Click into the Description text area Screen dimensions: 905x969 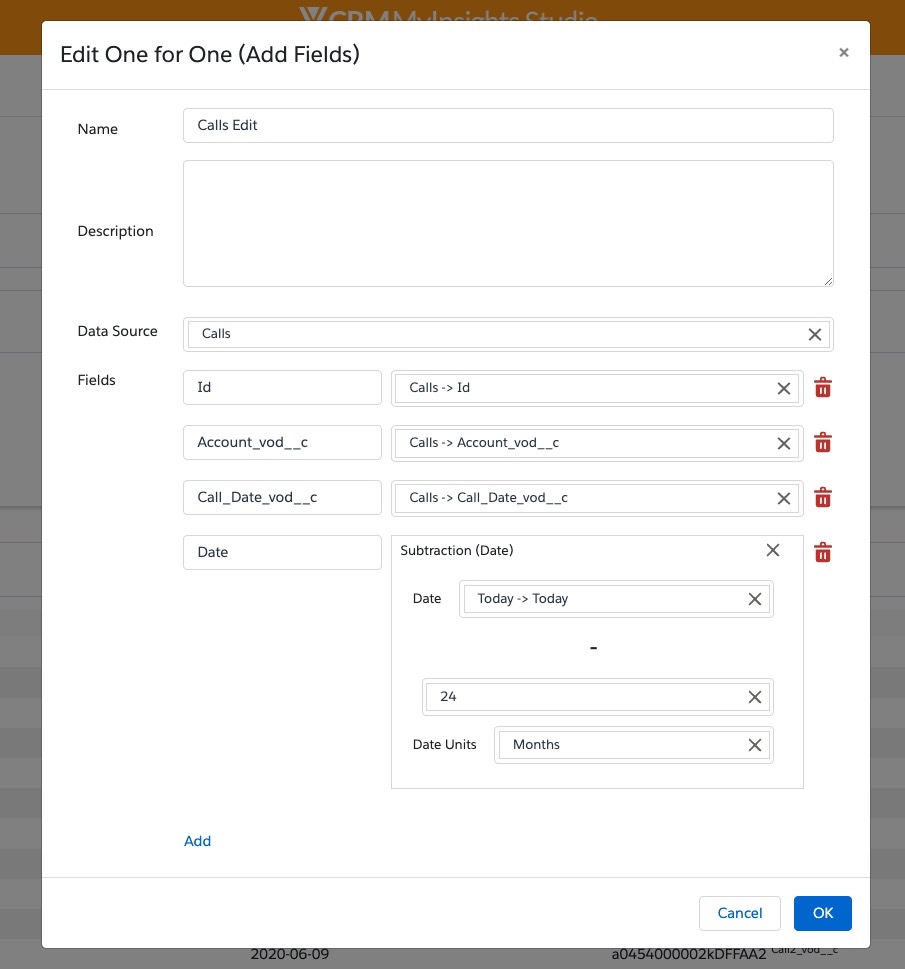point(508,224)
